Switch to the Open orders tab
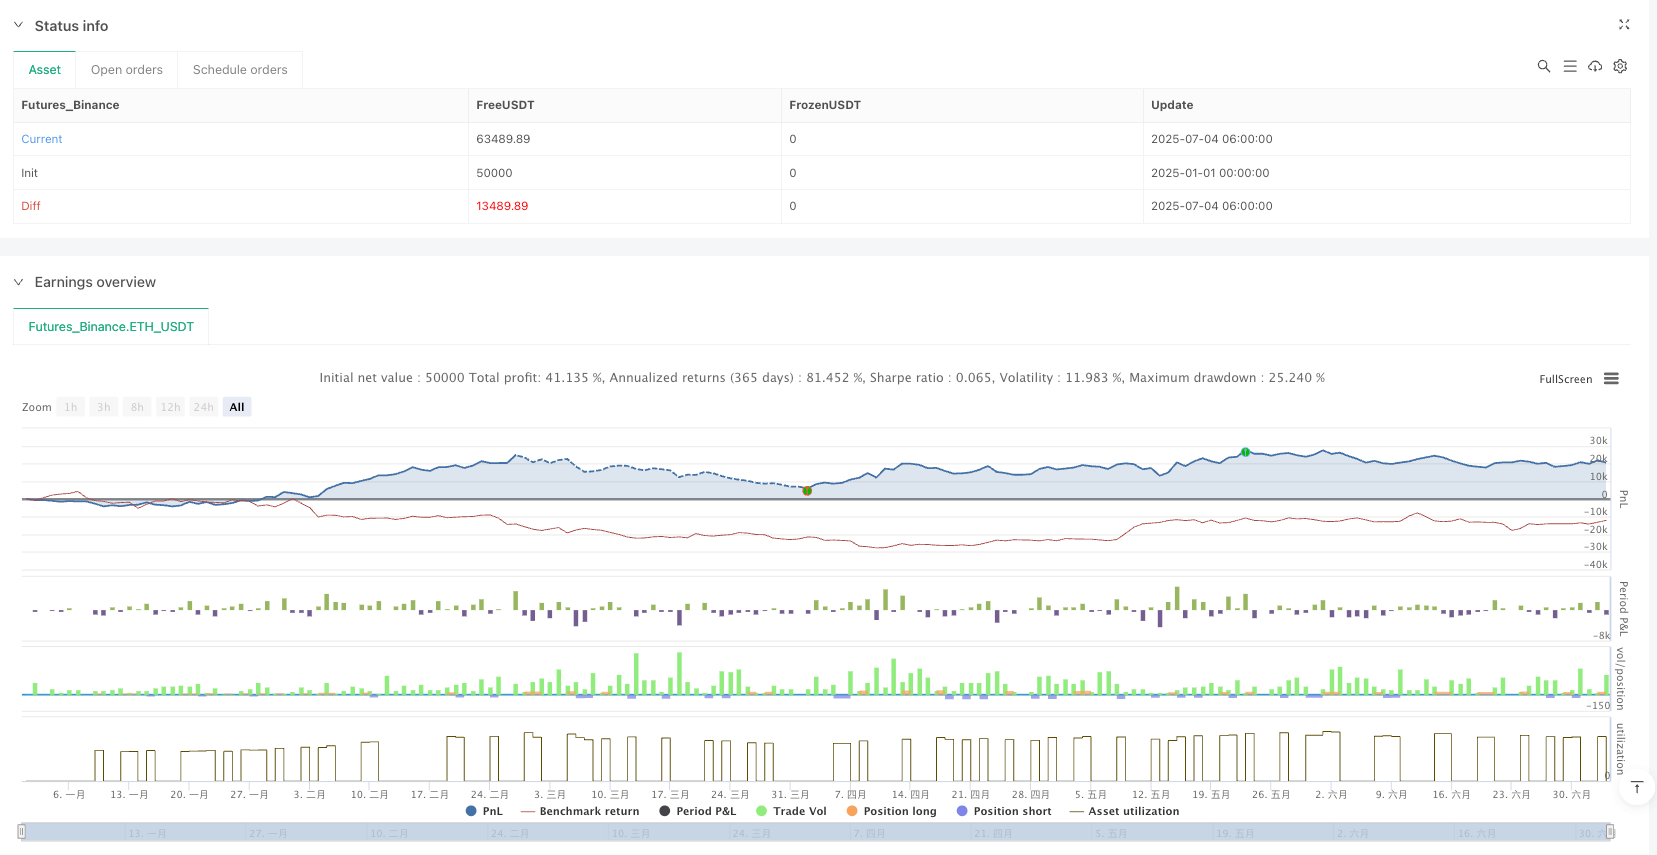 [x=126, y=70]
